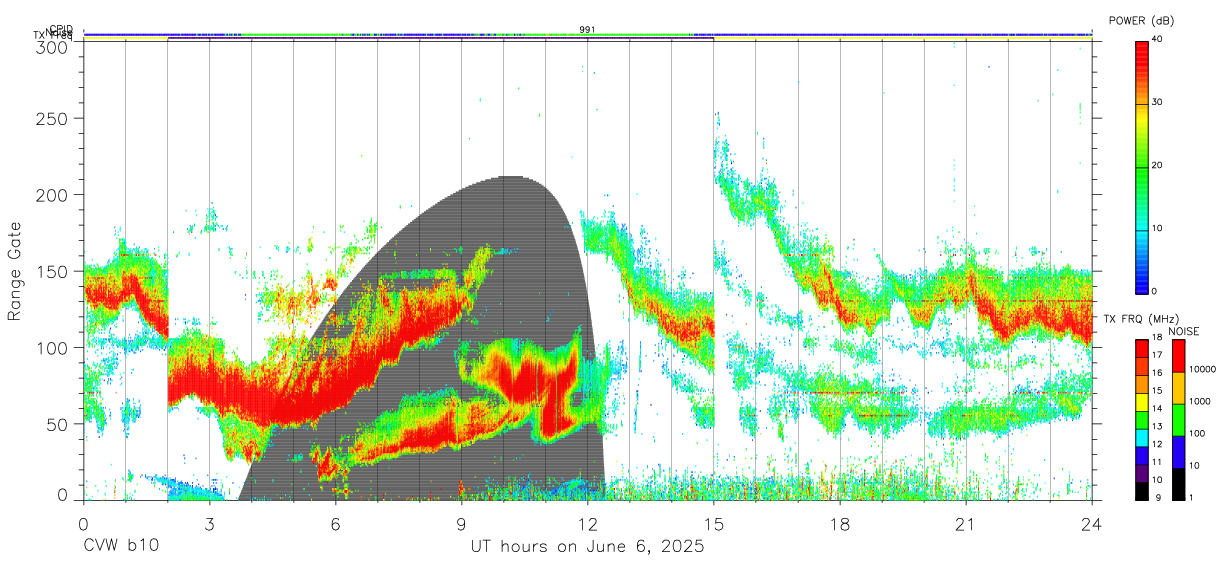Click the red 18 MHz block in TX FRQ scale
Image resolution: width=1228 pixels, height=567 pixels.
click(1142, 346)
